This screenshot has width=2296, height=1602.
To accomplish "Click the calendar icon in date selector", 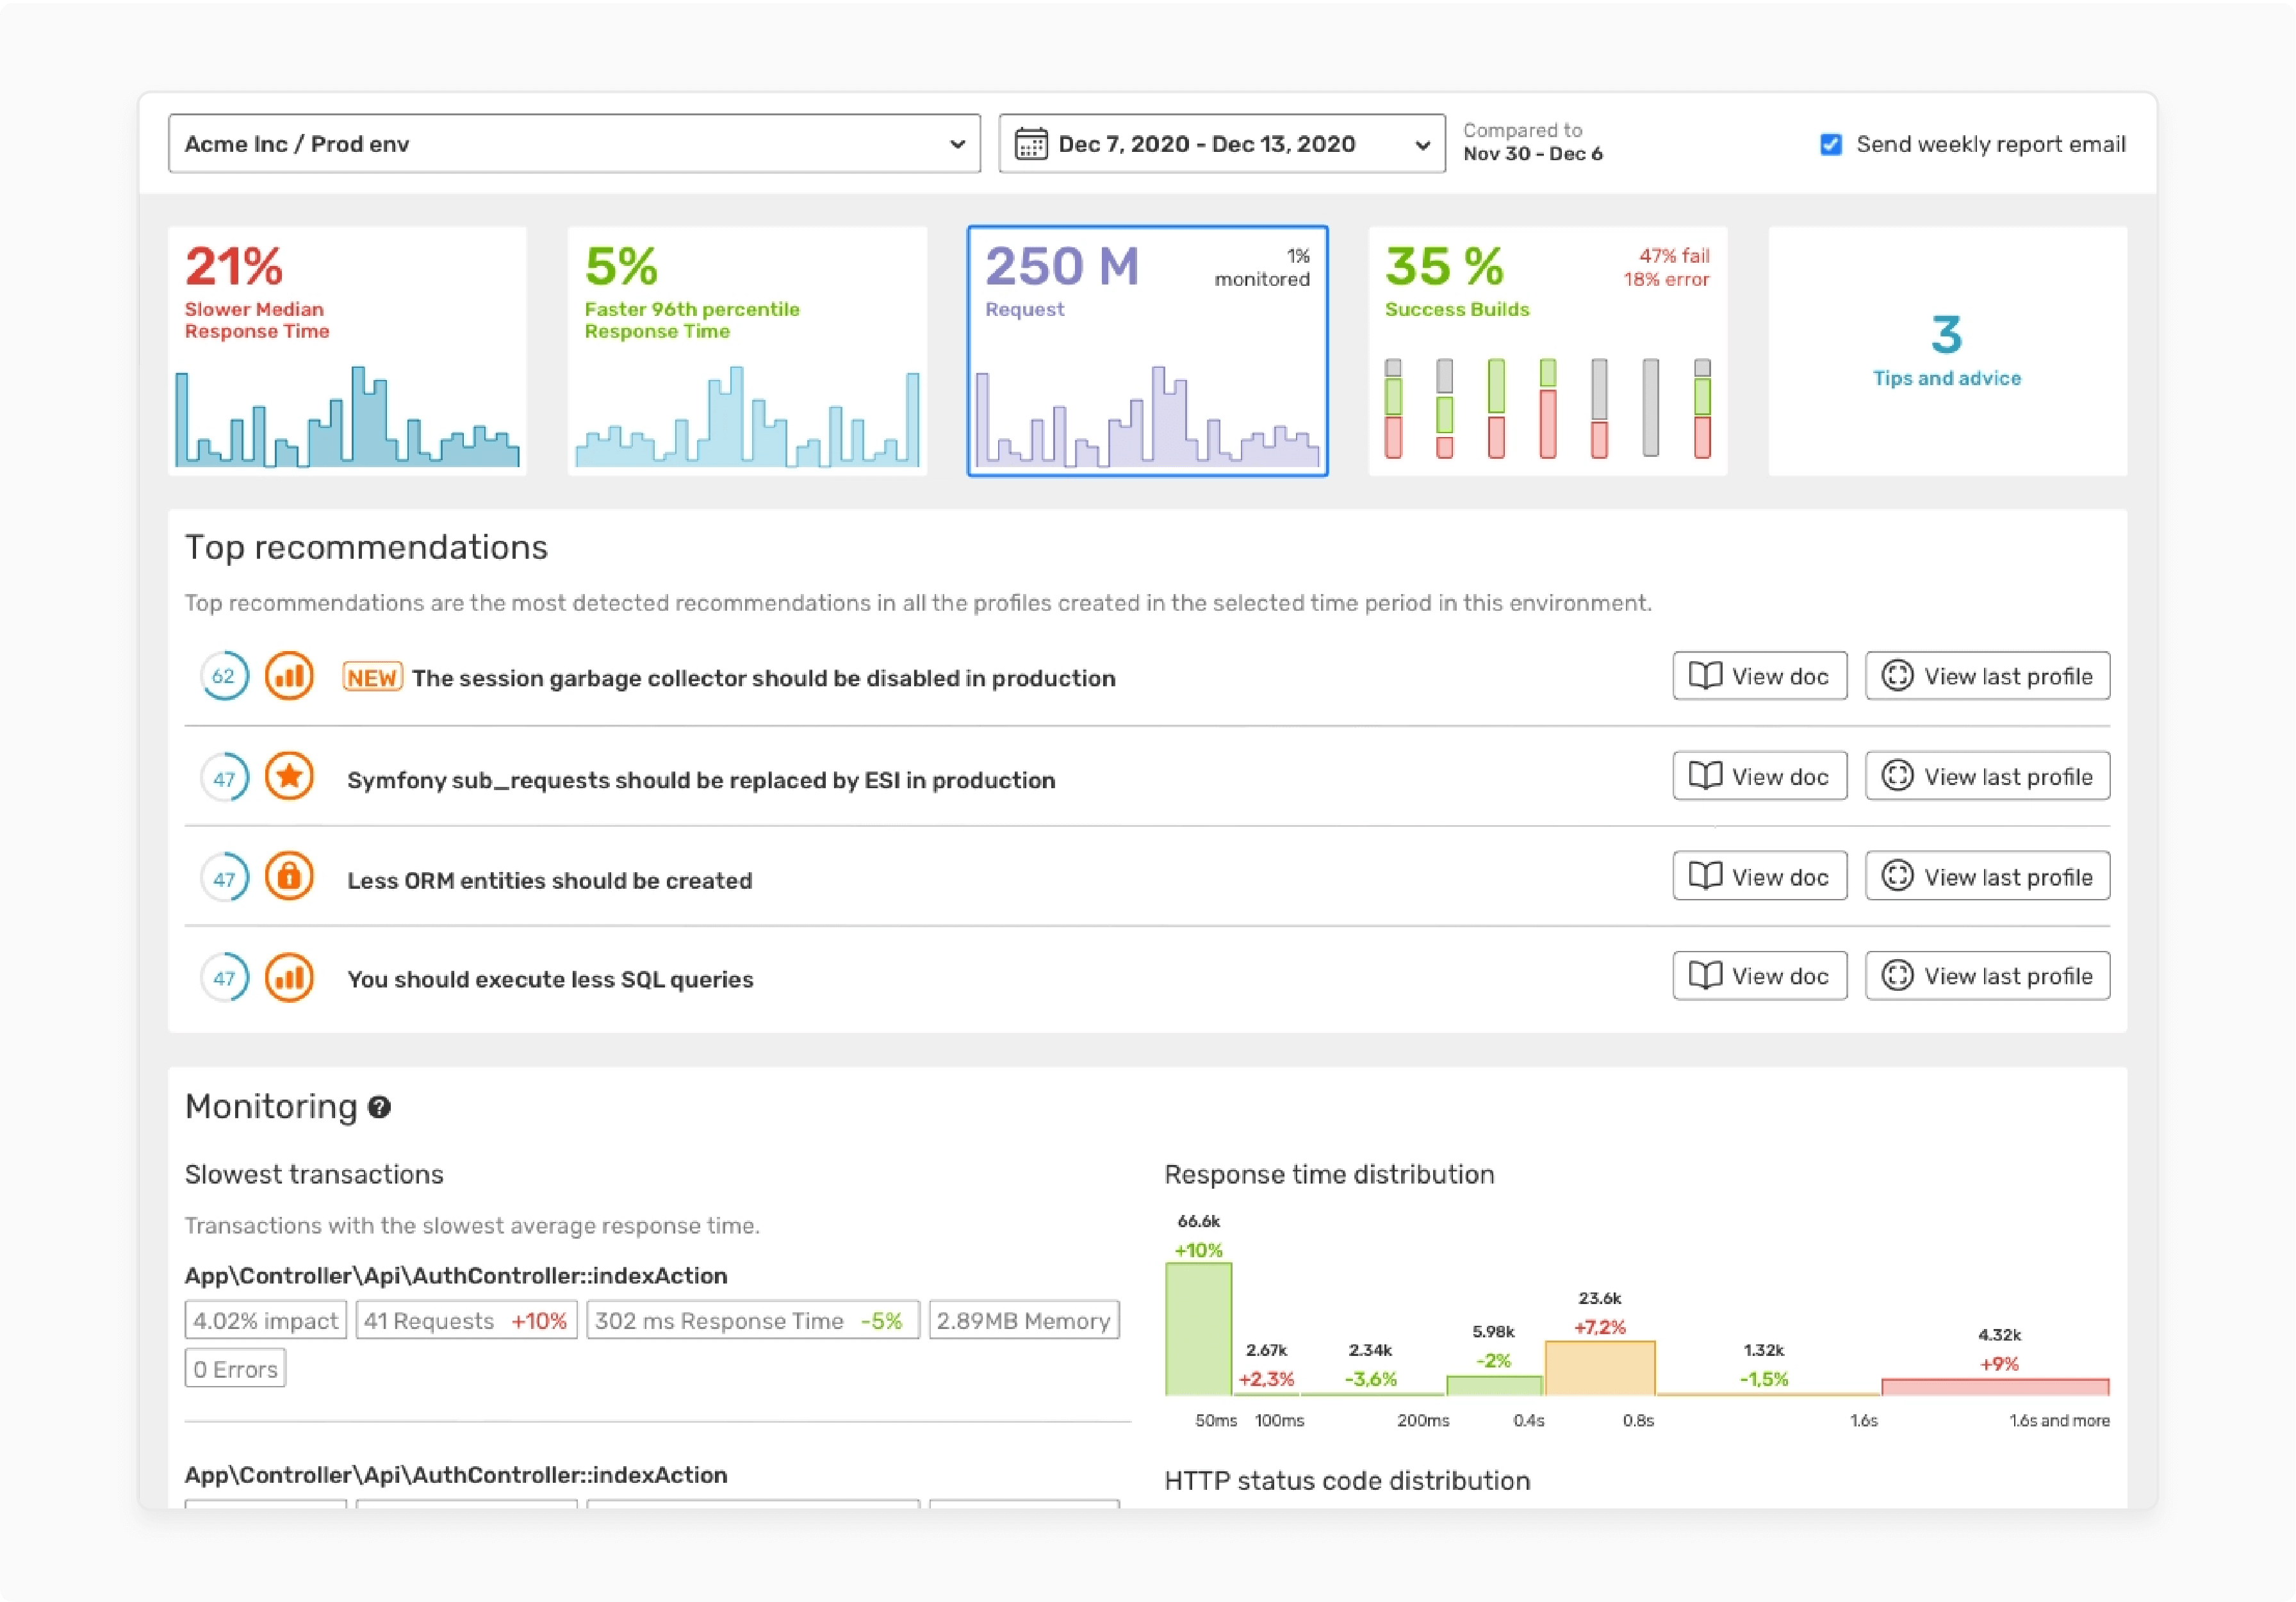I will click(x=1031, y=144).
